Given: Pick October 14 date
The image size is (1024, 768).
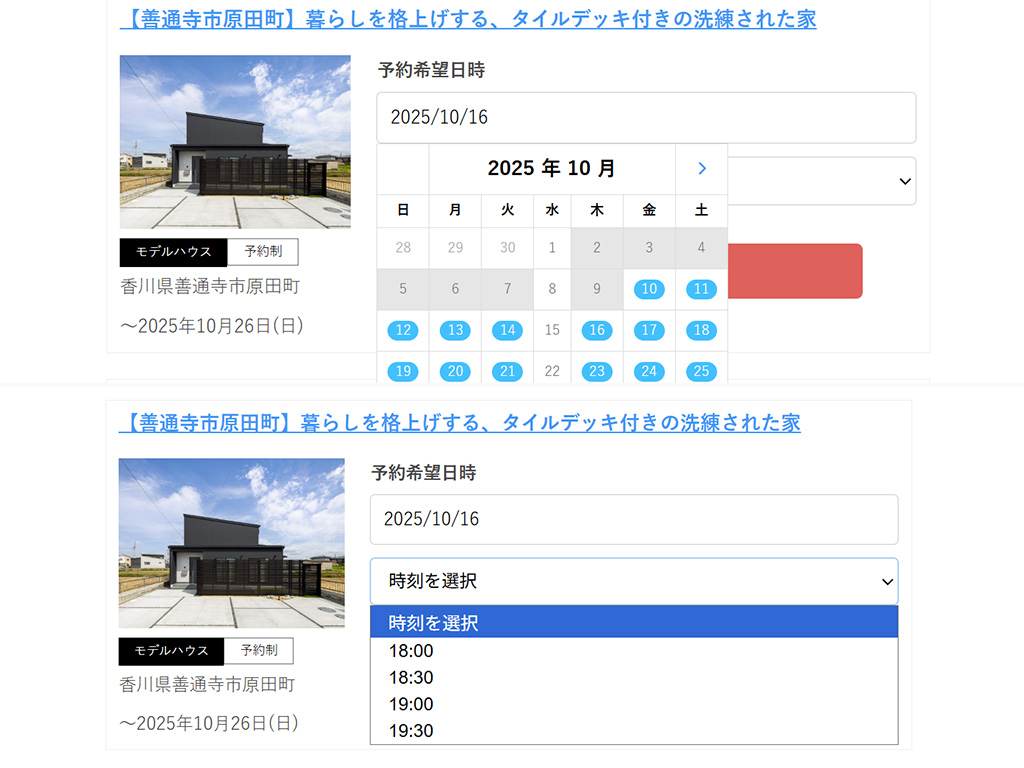Looking at the screenshot, I should coord(507,330).
